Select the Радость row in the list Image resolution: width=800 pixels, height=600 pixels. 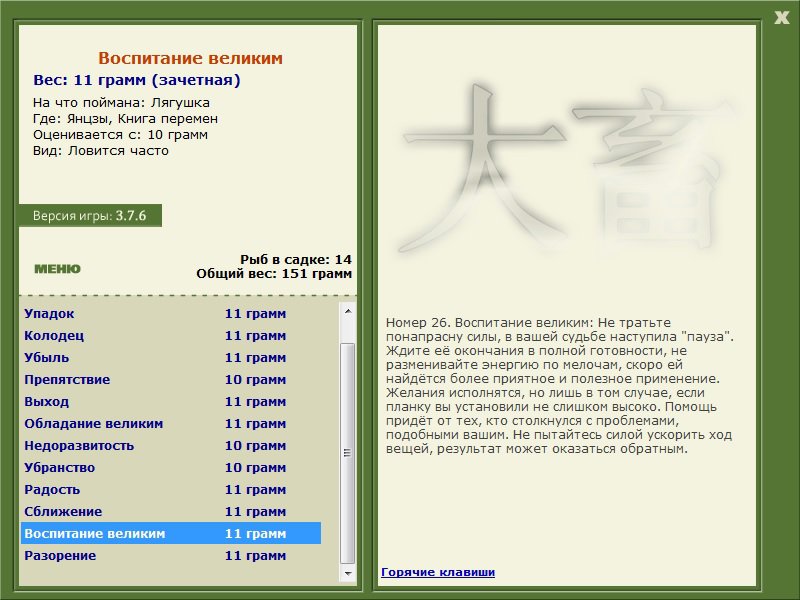click(x=170, y=489)
